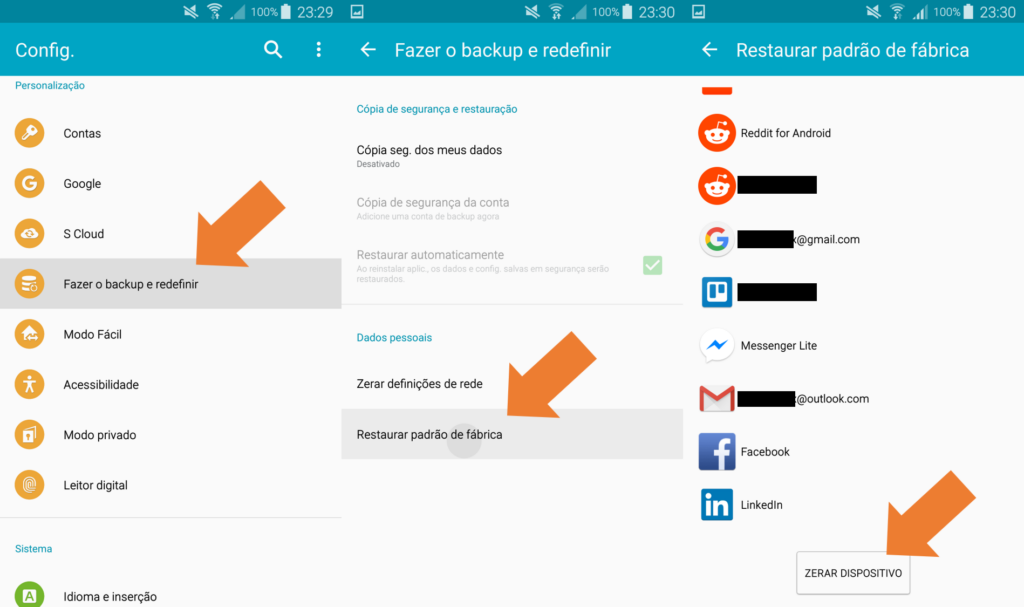
Task: Tap the LinkedIn account icon
Action: (x=717, y=505)
